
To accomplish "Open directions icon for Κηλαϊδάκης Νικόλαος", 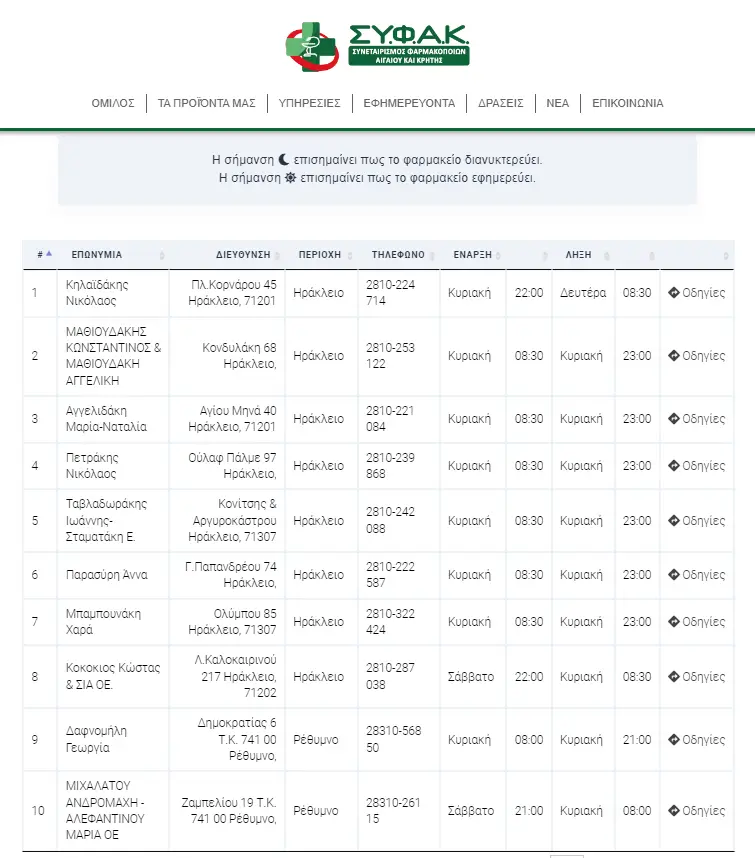I will pos(673,293).
